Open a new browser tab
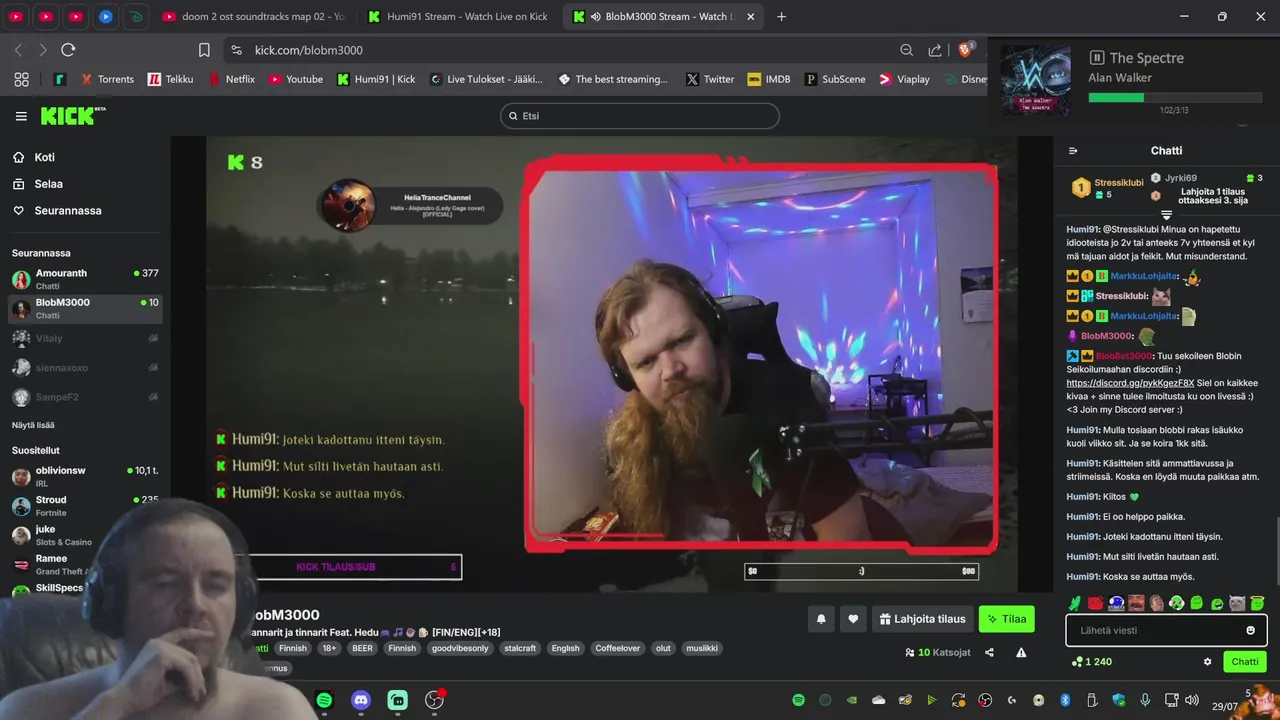 coord(781,17)
